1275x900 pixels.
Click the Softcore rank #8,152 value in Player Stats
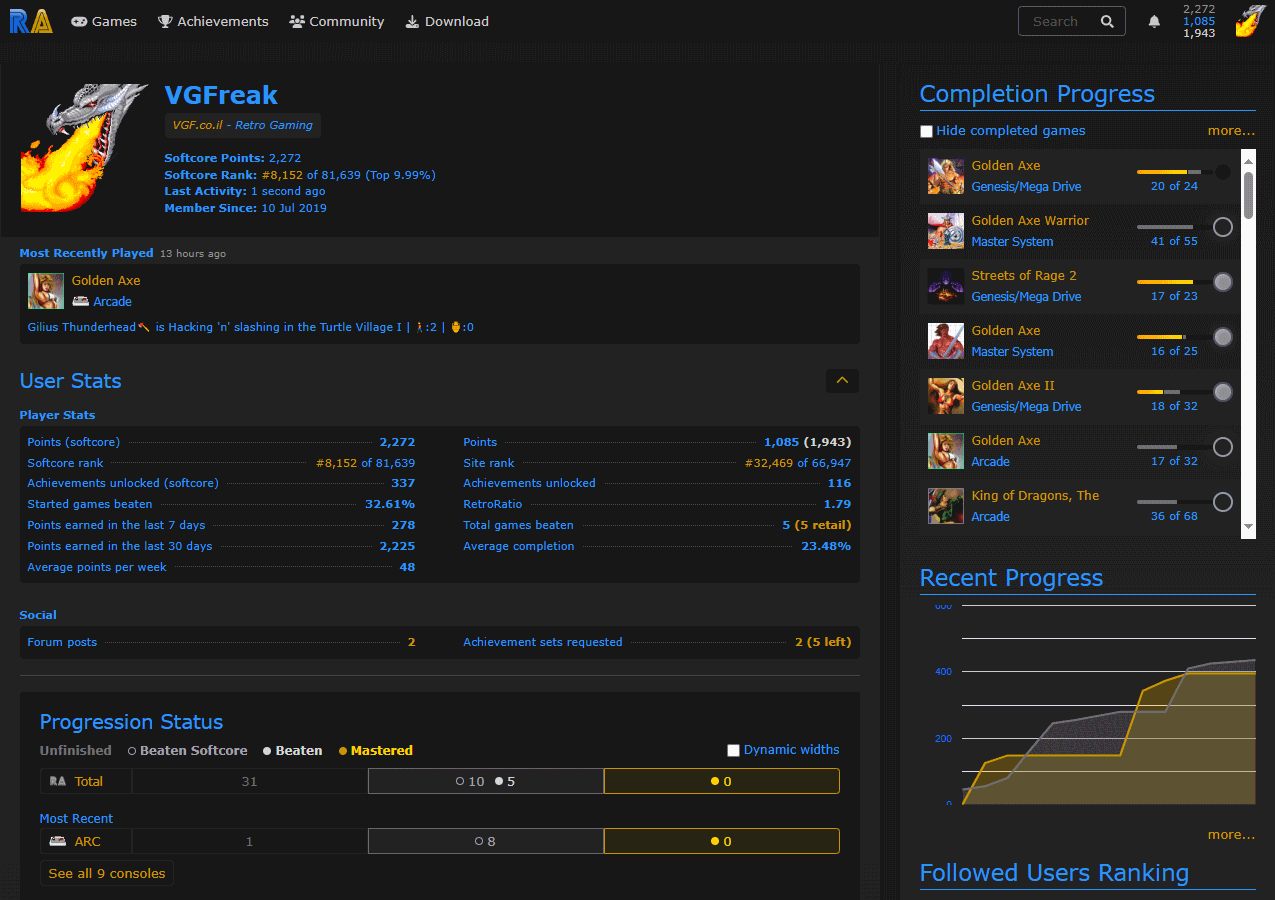[365, 463]
